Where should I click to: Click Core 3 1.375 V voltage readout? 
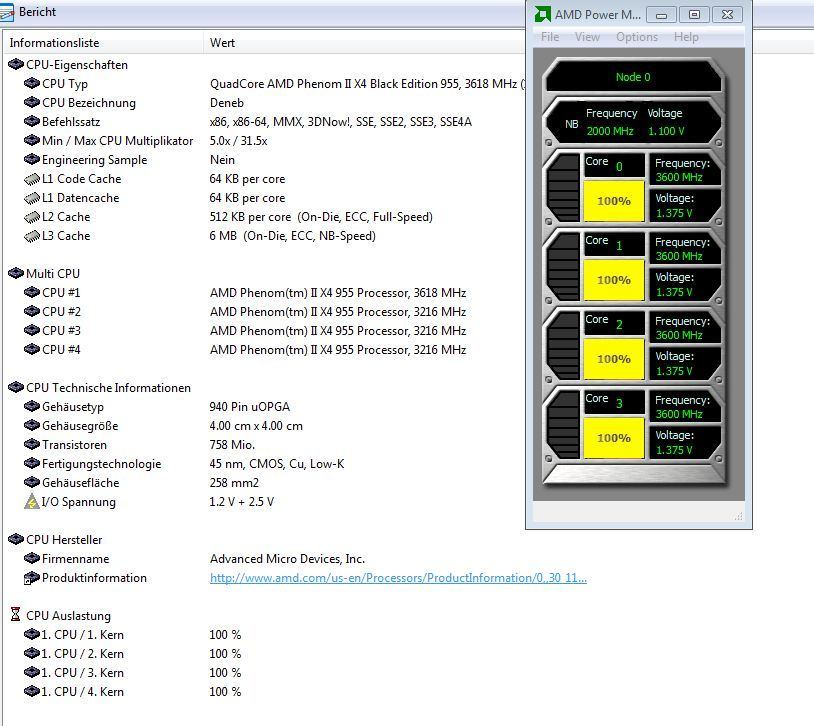[x=674, y=450]
